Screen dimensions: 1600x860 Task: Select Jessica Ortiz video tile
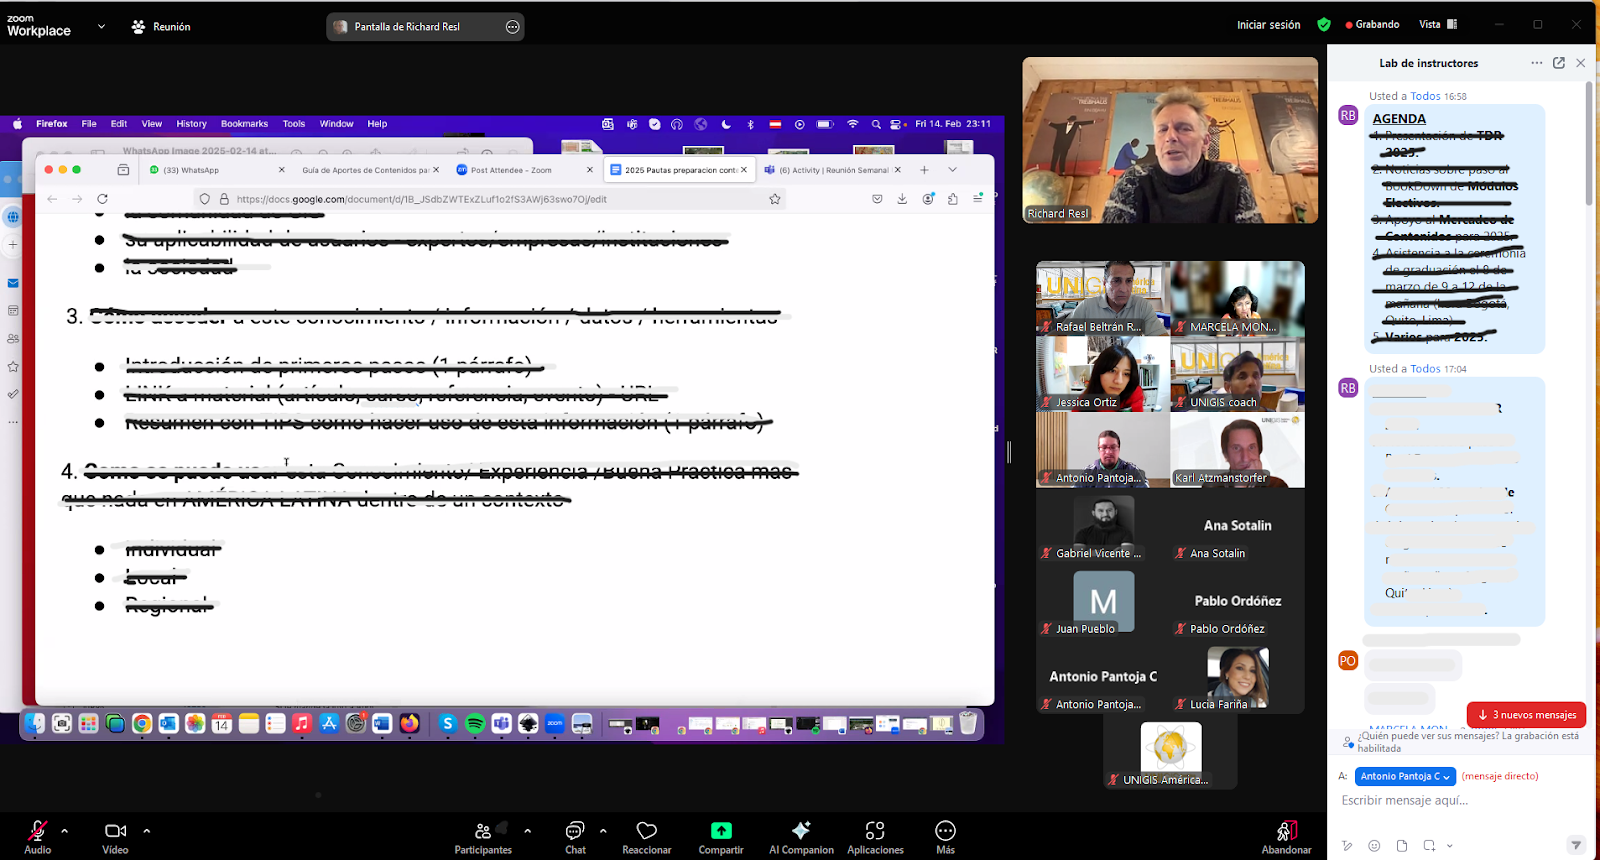click(1103, 373)
